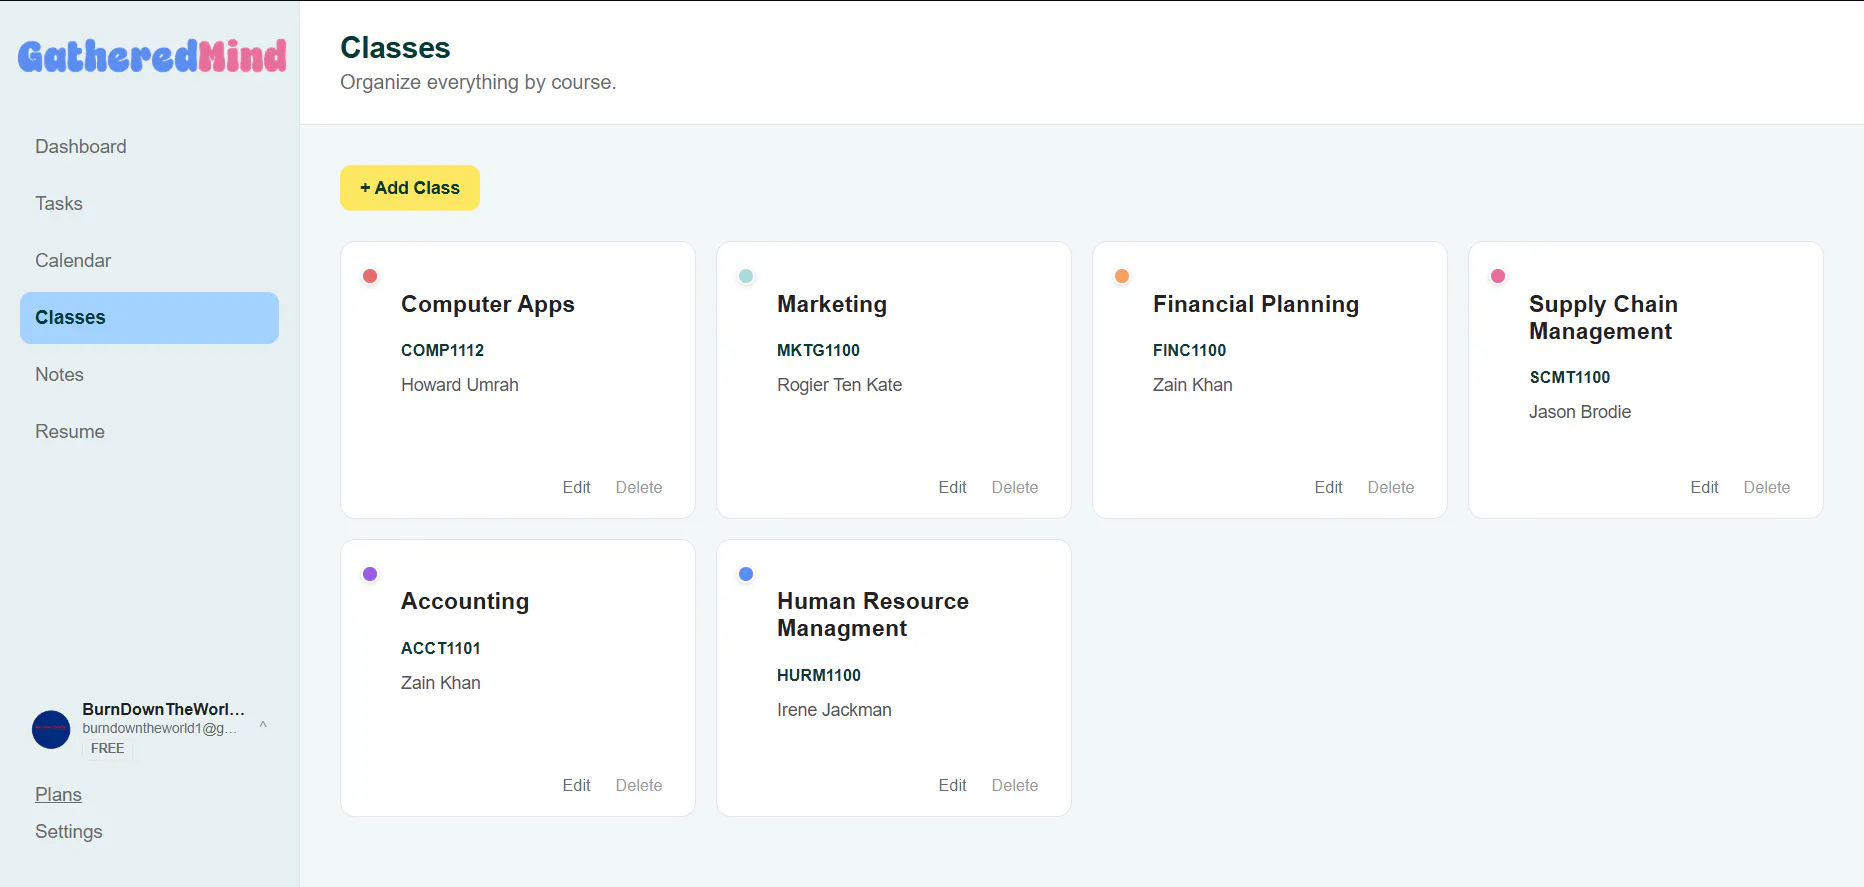Image resolution: width=1864 pixels, height=887 pixels.
Task: Open the Dashboard page
Action: [81, 146]
